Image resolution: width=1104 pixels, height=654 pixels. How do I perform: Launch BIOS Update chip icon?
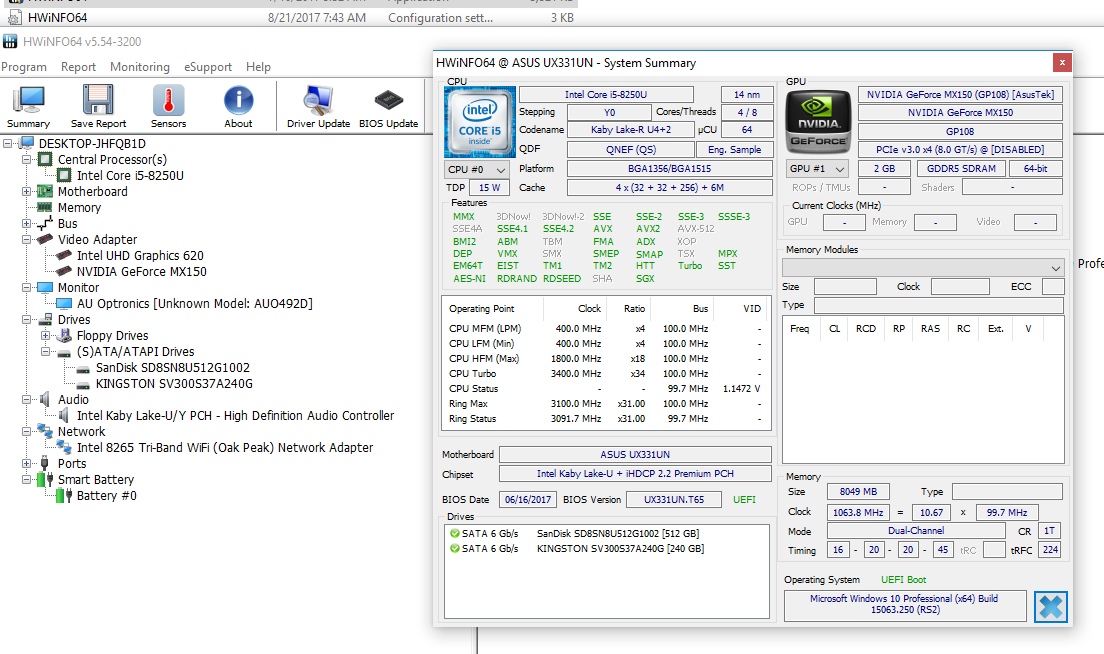point(389,106)
